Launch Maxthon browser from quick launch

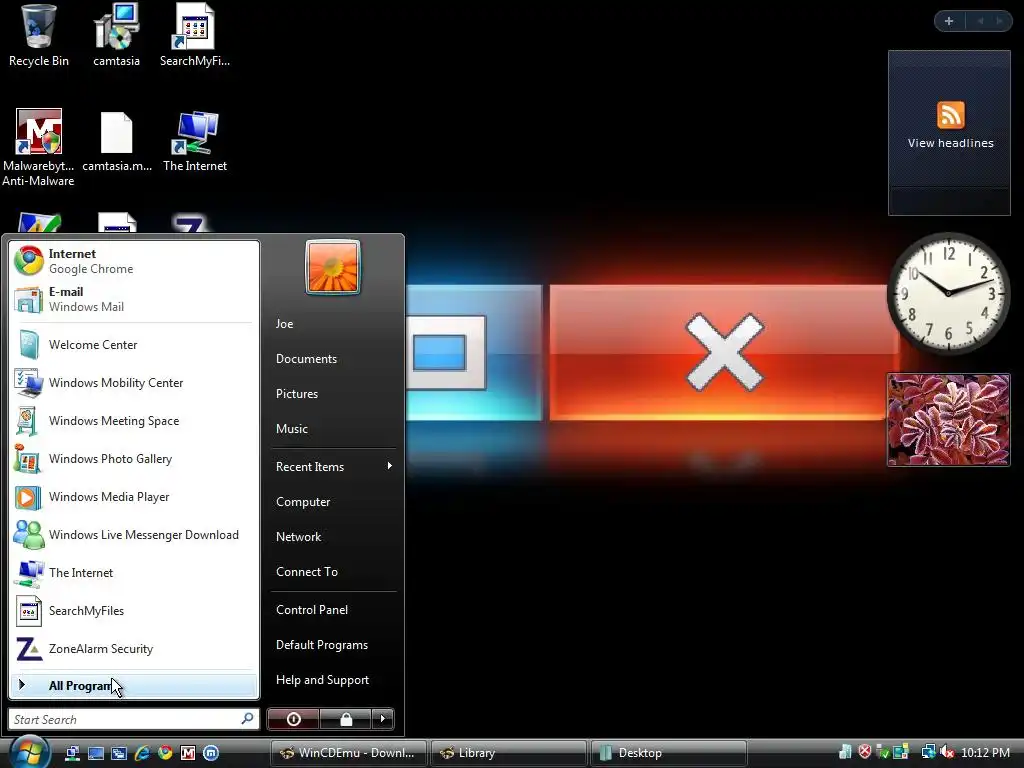tap(211, 753)
